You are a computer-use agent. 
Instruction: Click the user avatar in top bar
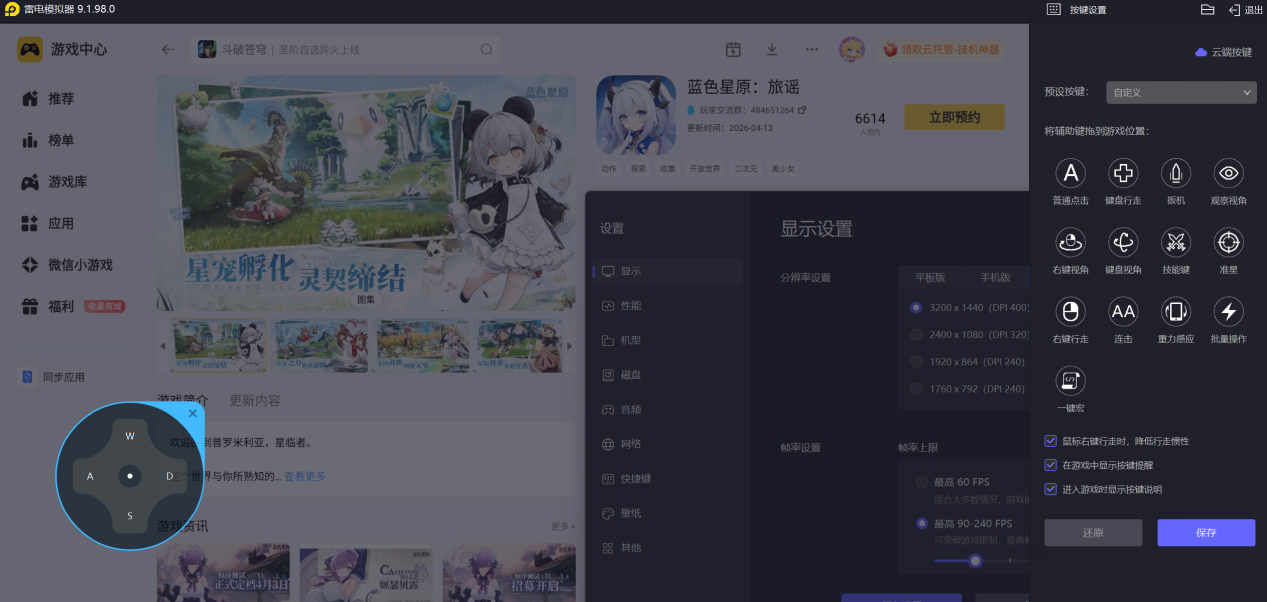[851, 49]
